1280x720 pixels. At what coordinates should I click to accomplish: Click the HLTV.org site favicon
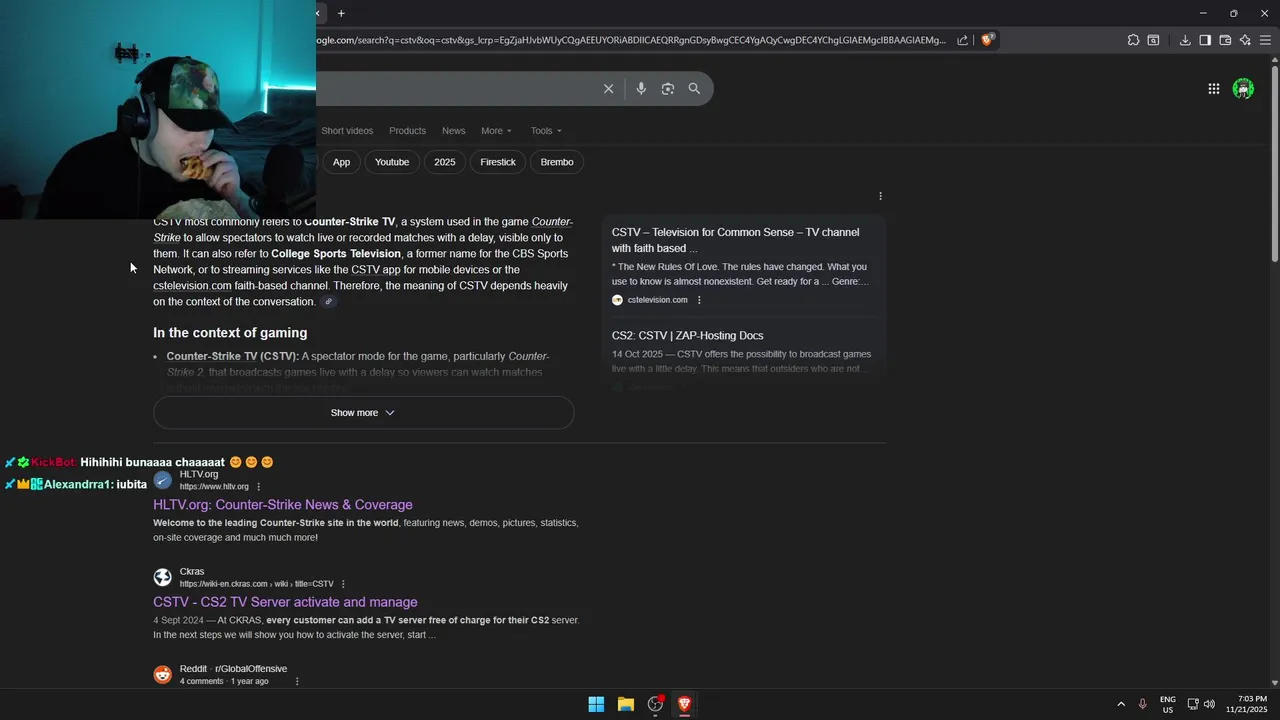click(x=163, y=480)
